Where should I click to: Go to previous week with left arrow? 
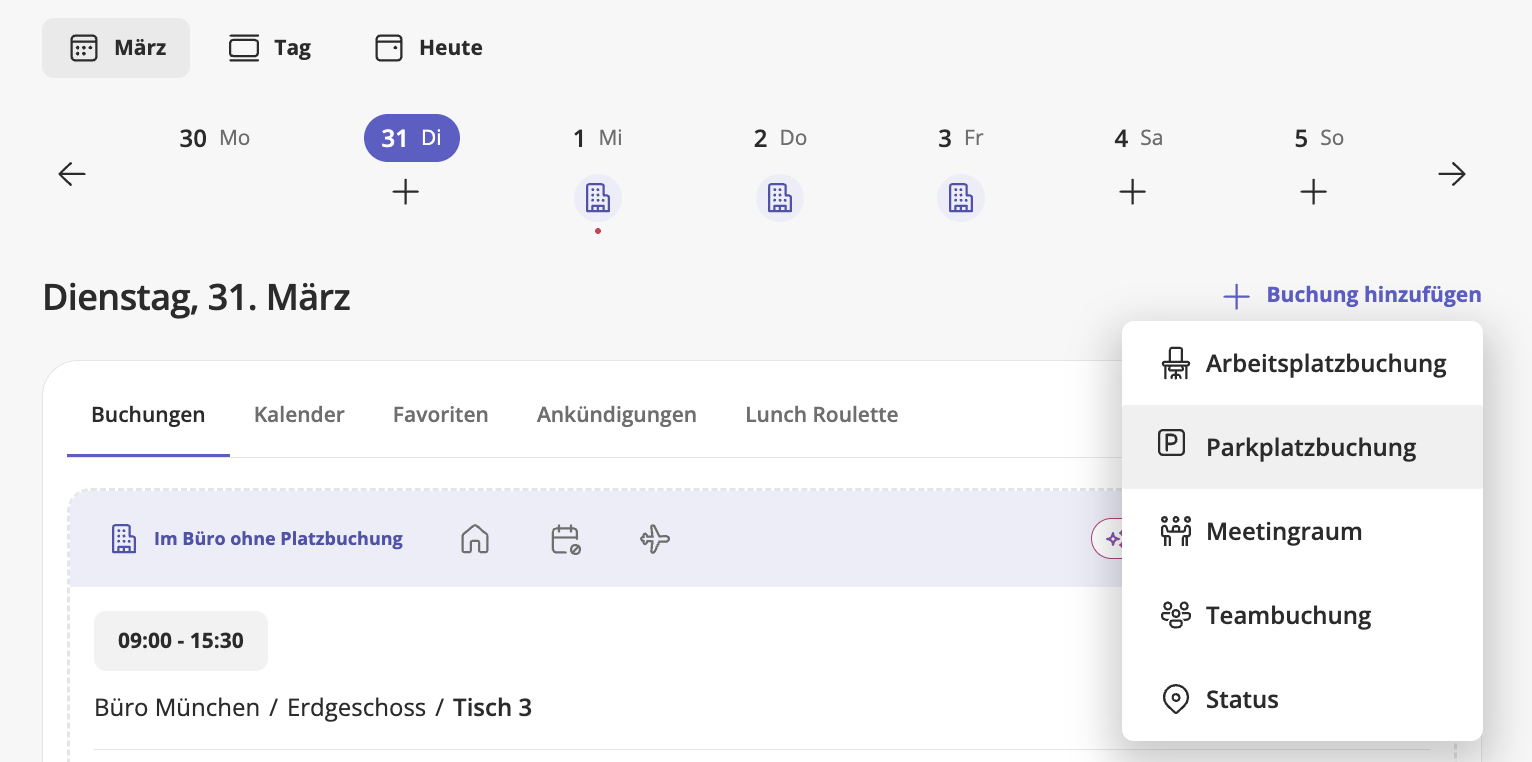tap(72, 175)
